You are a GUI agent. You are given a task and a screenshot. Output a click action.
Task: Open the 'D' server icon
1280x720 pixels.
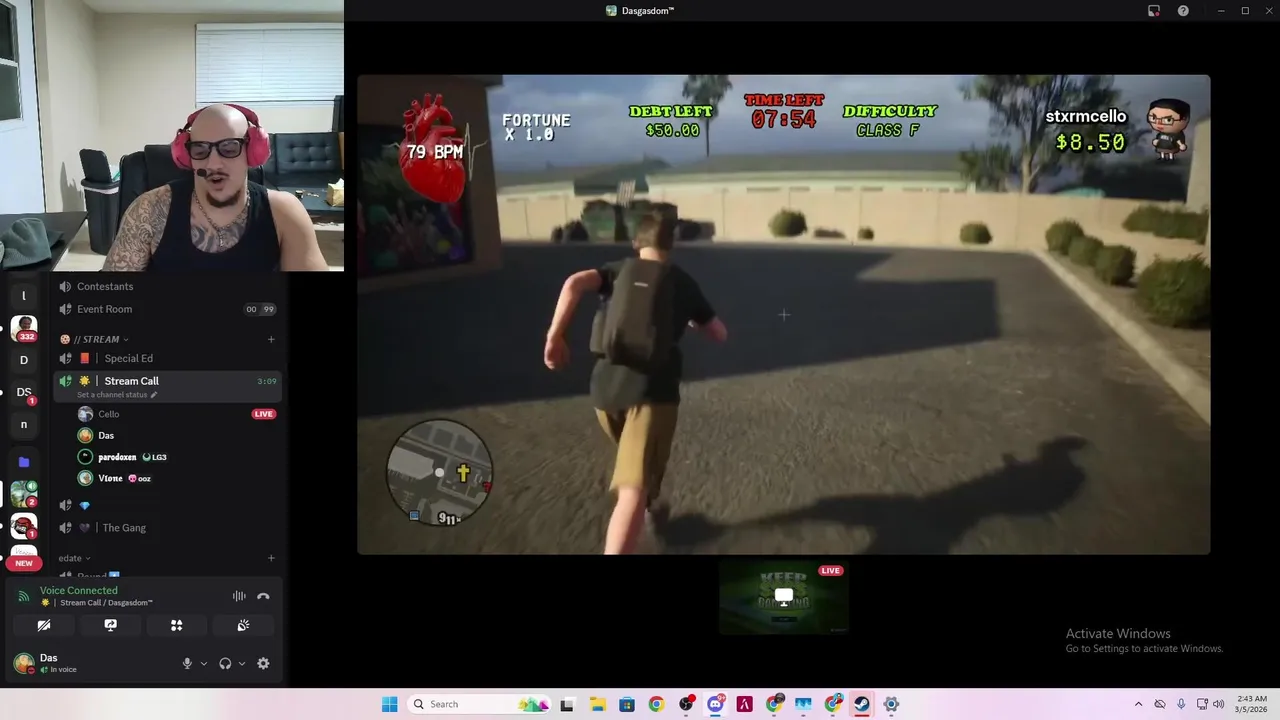(24, 360)
